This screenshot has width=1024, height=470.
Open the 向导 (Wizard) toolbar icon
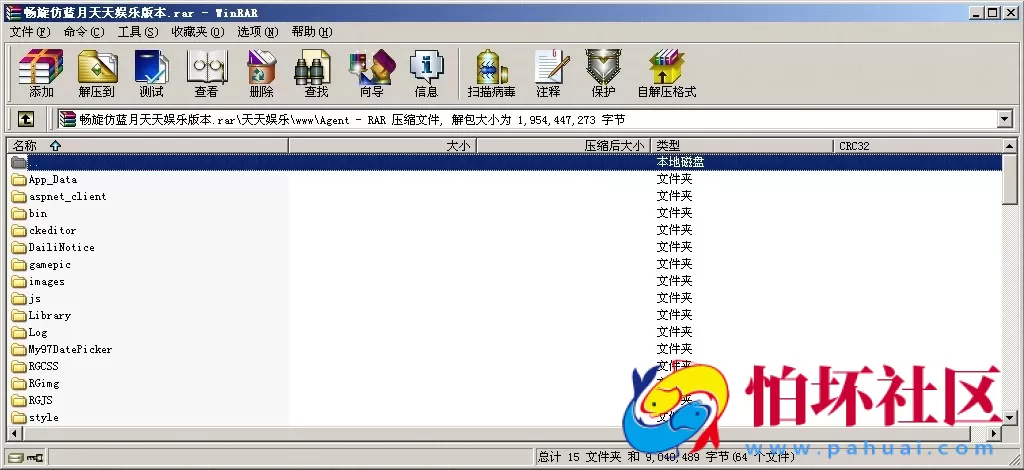[x=372, y=67]
